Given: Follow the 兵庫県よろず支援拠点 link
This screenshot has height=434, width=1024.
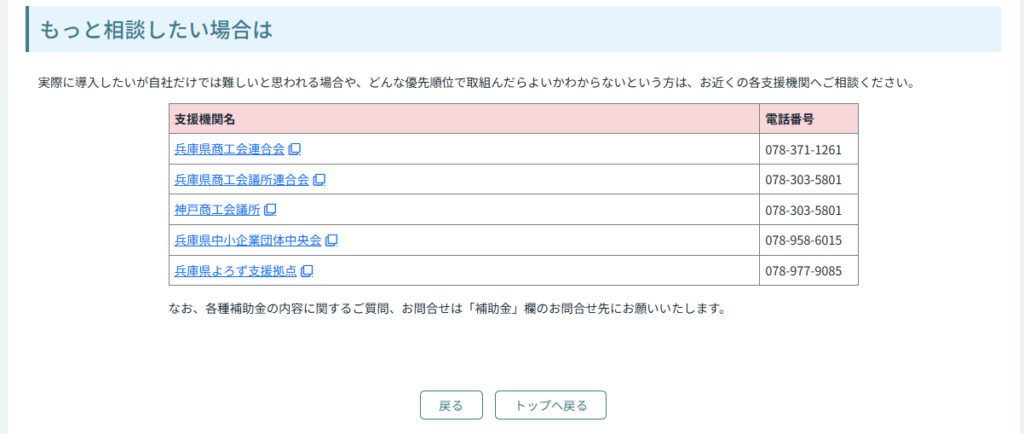Looking at the screenshot, I should point(235,271).
